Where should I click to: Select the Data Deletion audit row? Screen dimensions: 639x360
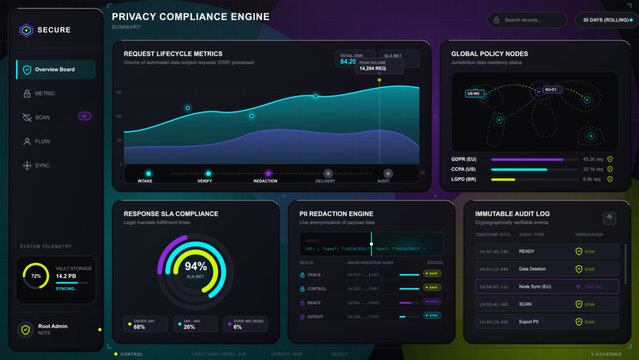(547, 269)
